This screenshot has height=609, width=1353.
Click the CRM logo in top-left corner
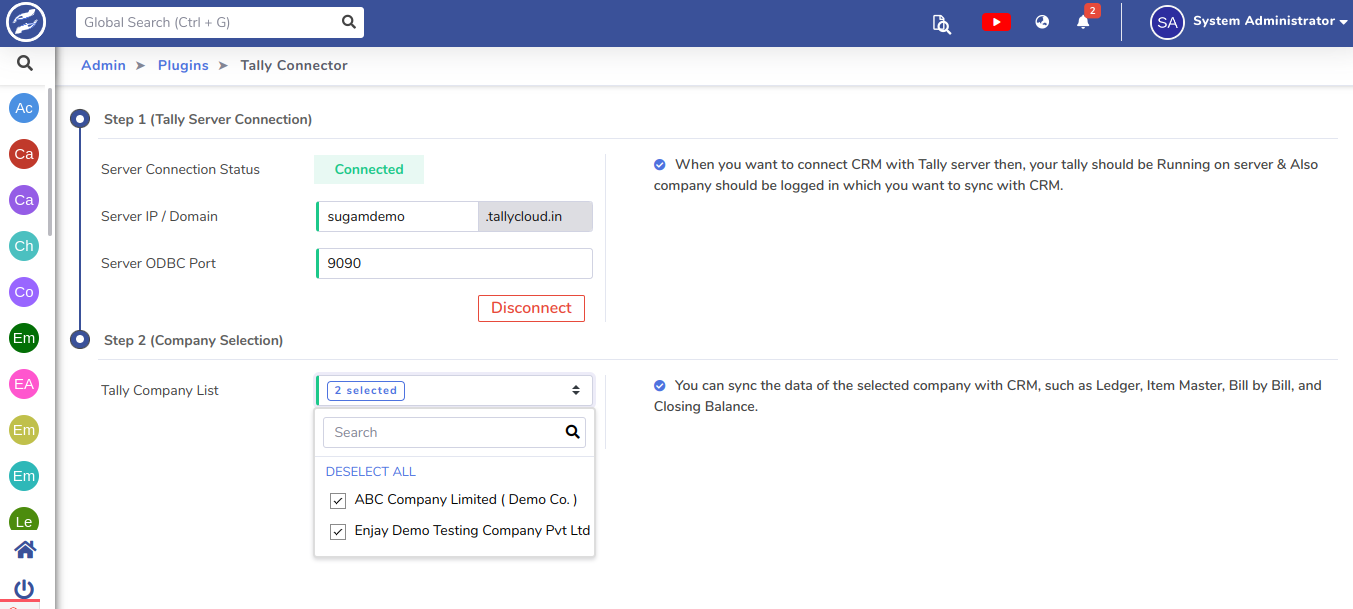(26, 22)
